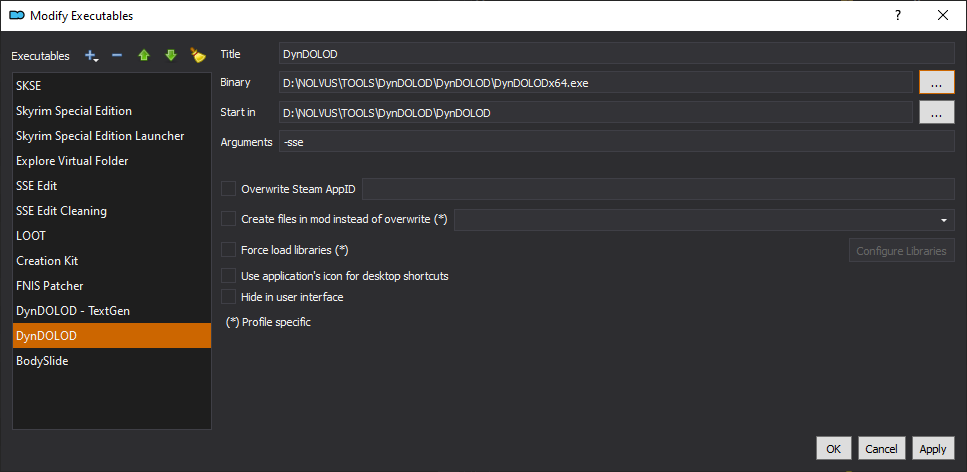Click the broom reset executables icon
Image resolution: width=967 pixels, height=472 pixels.
198,56
